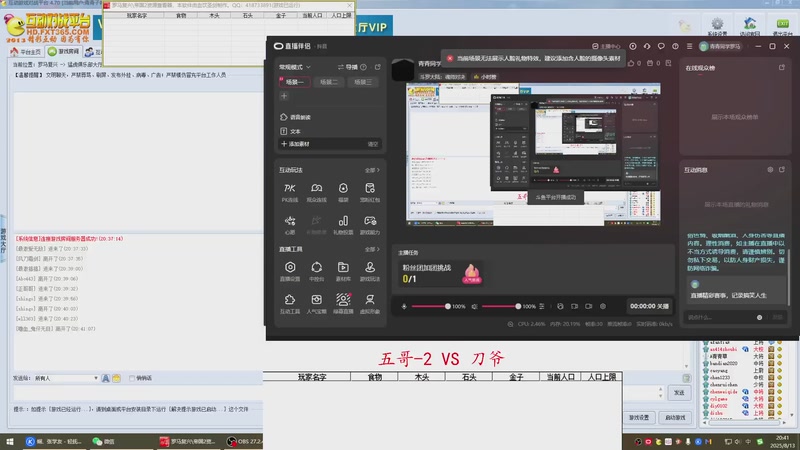Click the 语音解读 source icon
The height and width of the screenshot is (450, 800).
tap(284, 117)
